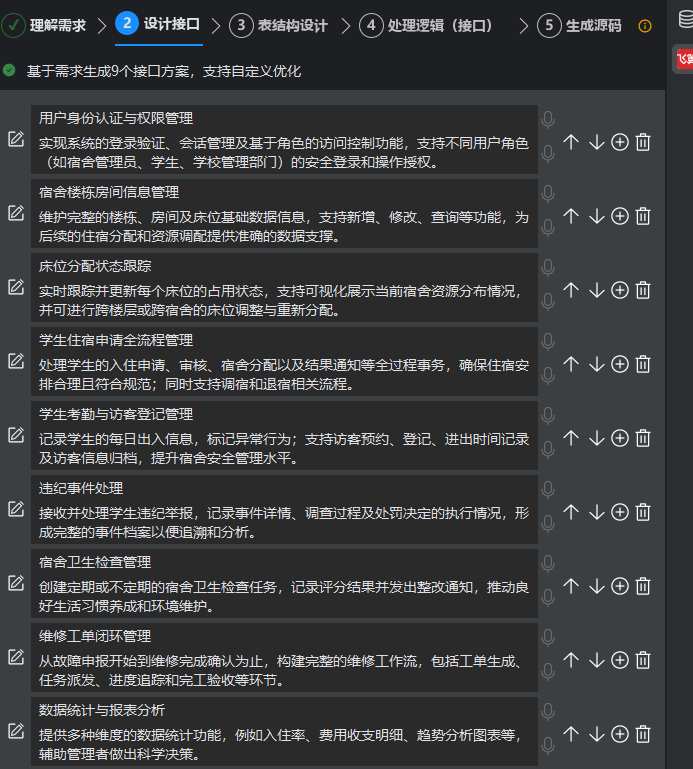
Task: Move 宿舍楼栋房间信息管理 up
Action: pyautogui.click(x=571, y=216)
